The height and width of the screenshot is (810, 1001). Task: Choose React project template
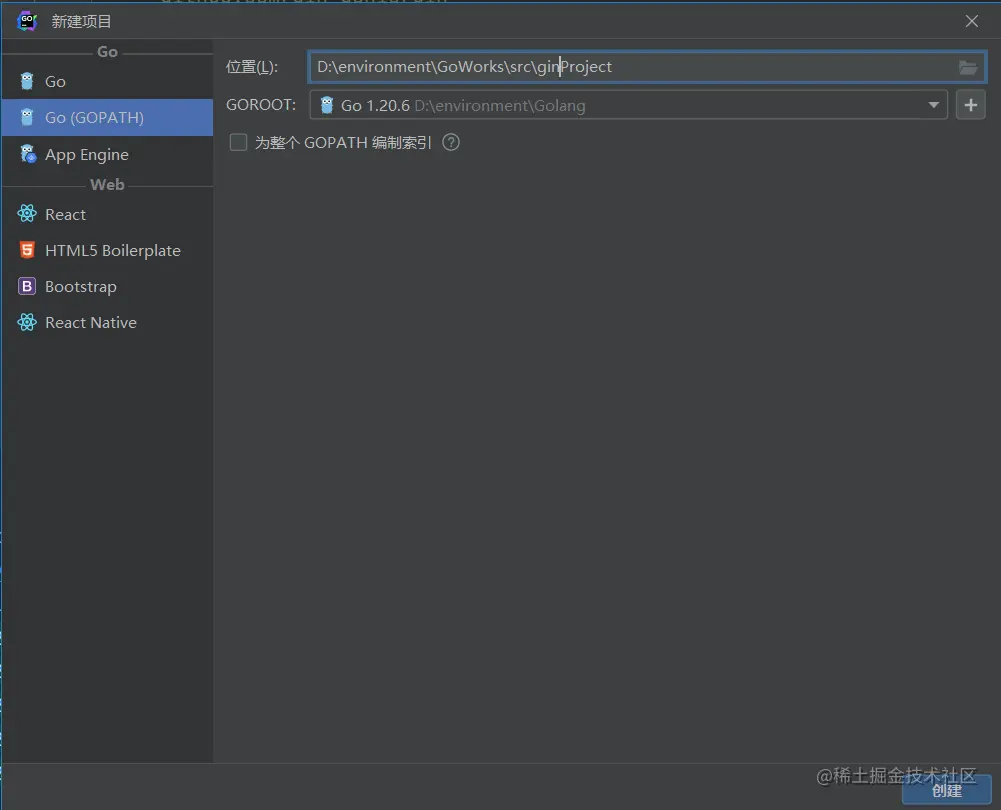point(107,214)
